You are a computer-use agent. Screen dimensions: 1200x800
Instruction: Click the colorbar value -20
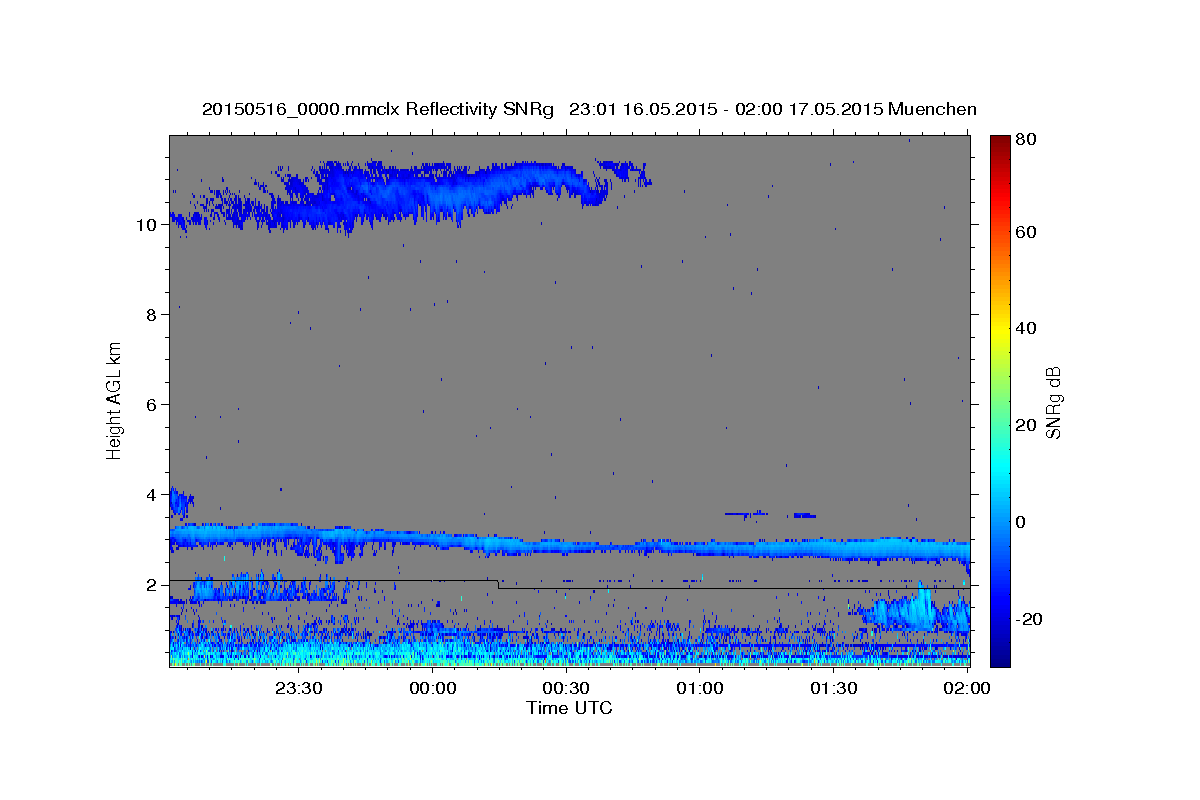point(1031,619)
